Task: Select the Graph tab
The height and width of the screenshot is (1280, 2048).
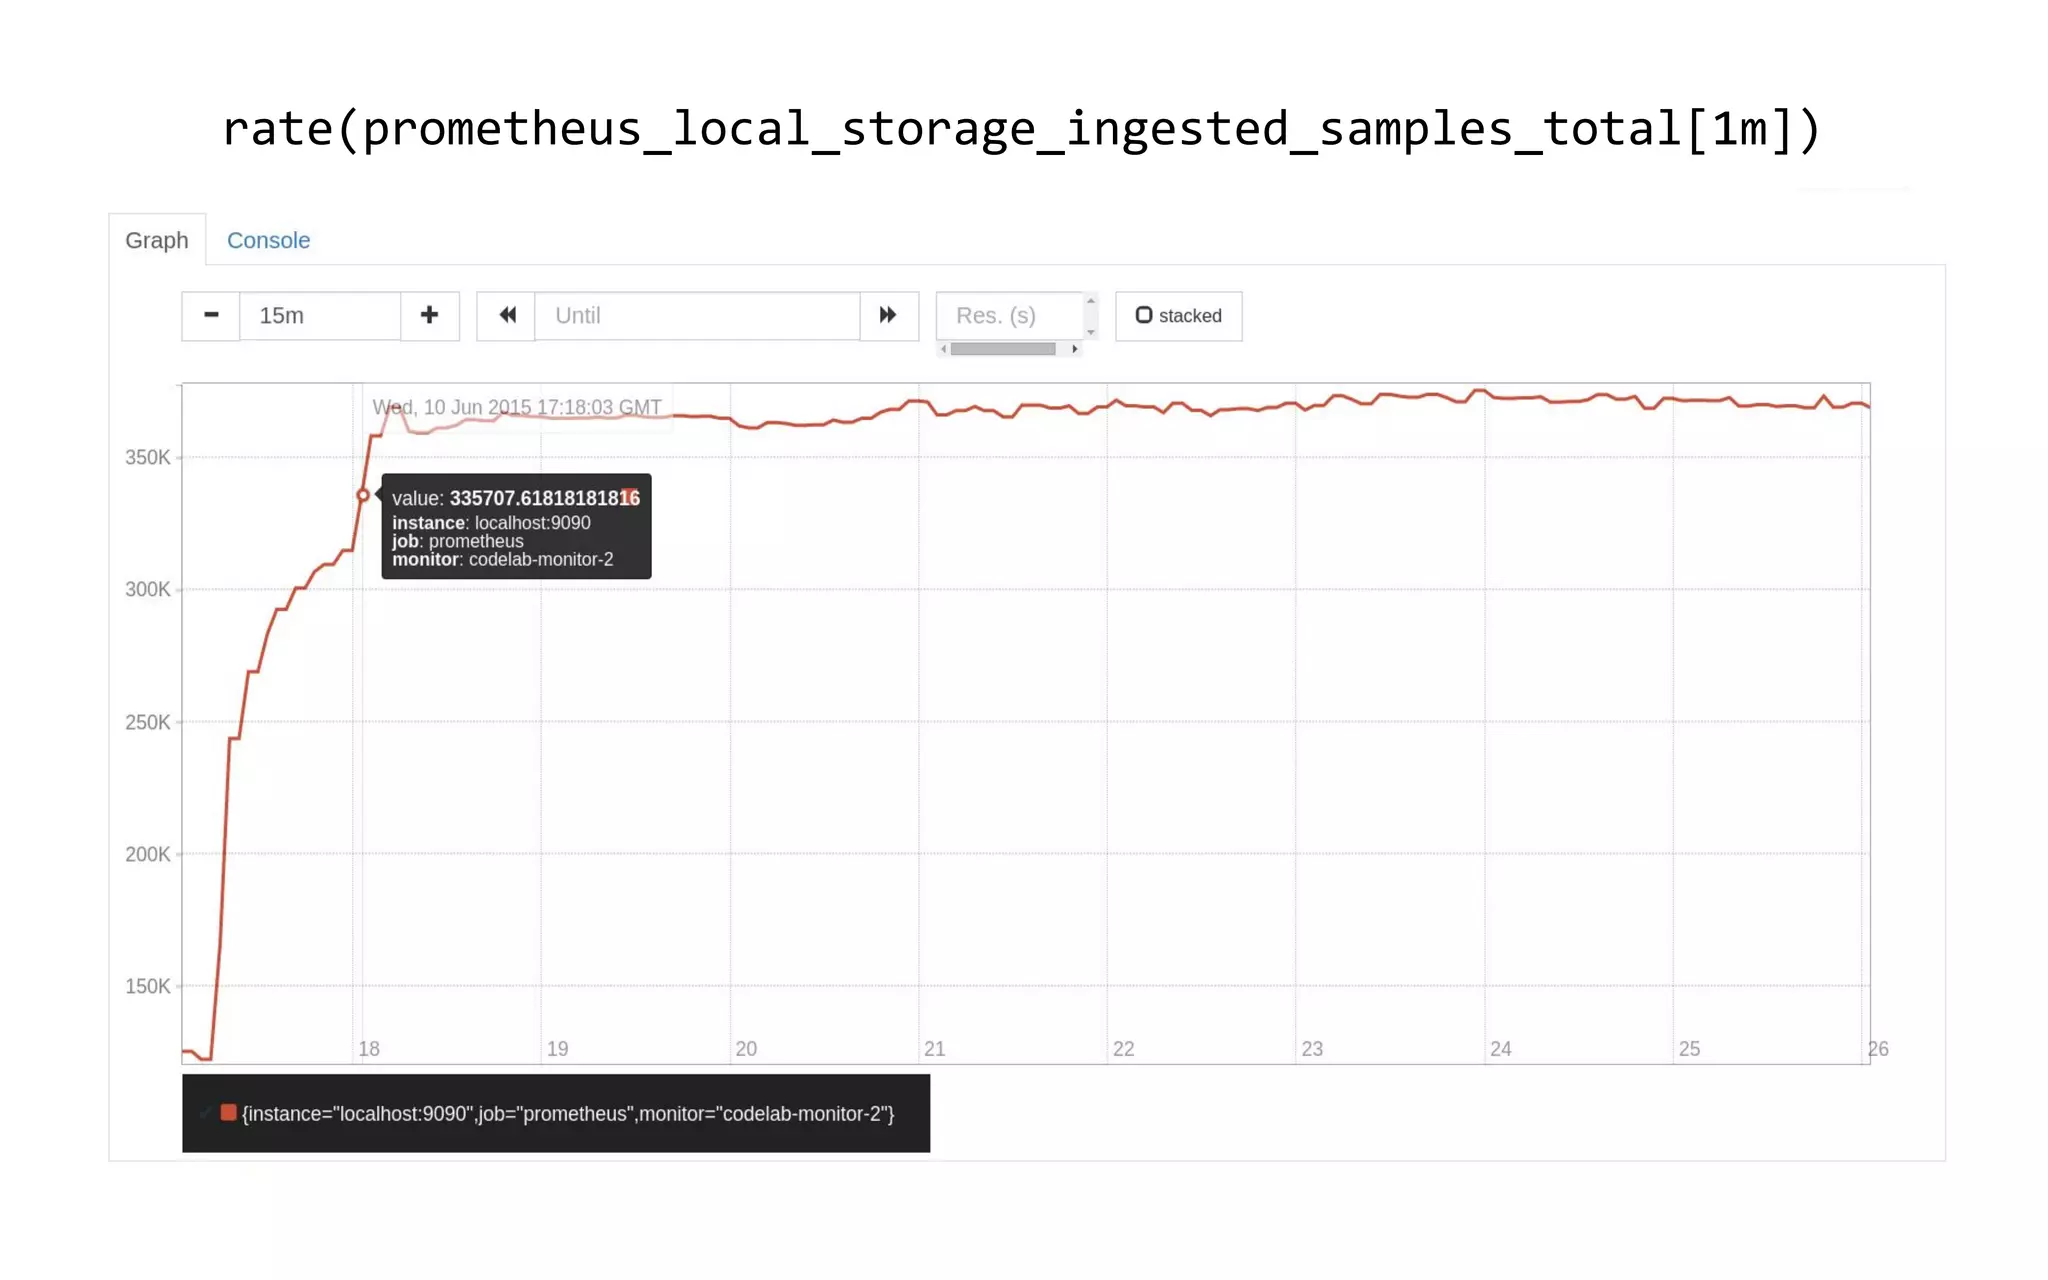Action: (157, 240)
